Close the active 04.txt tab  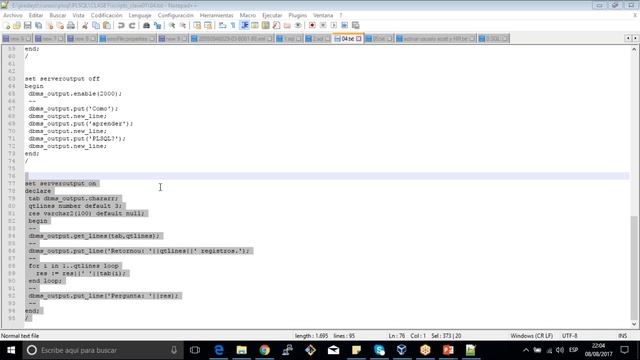(x=359, y=39)
